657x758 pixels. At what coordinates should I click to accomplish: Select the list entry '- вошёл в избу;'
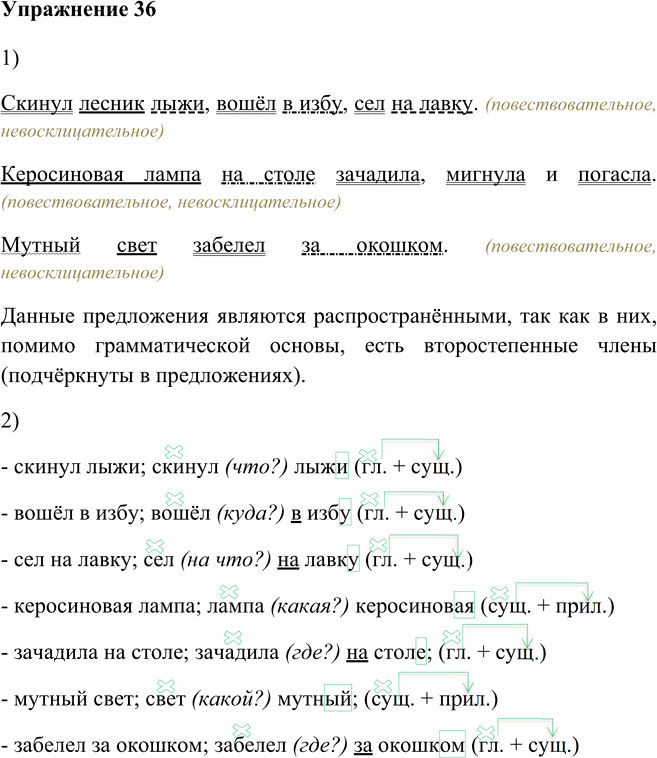coord(73,513)
